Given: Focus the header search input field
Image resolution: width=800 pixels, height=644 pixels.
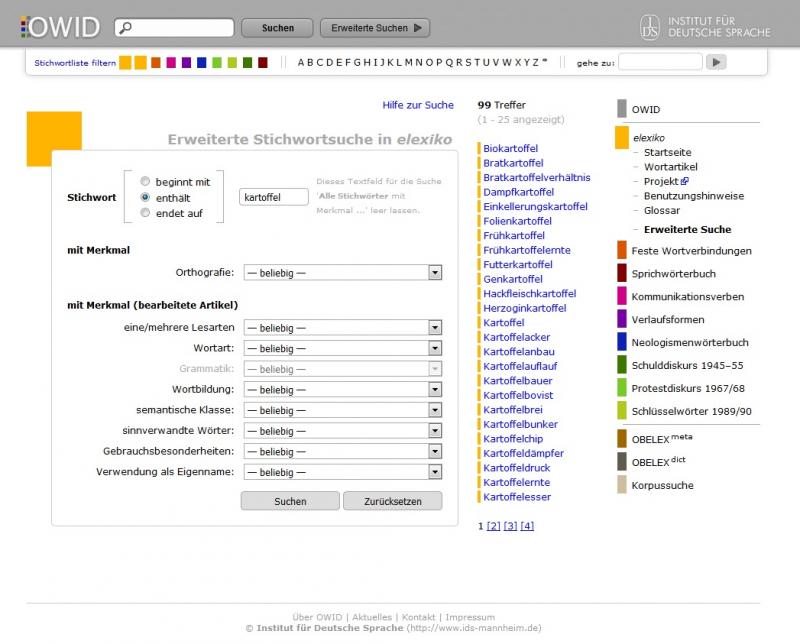Looking at the screenshot, I should pyautogui.click(x=174, y=28).
